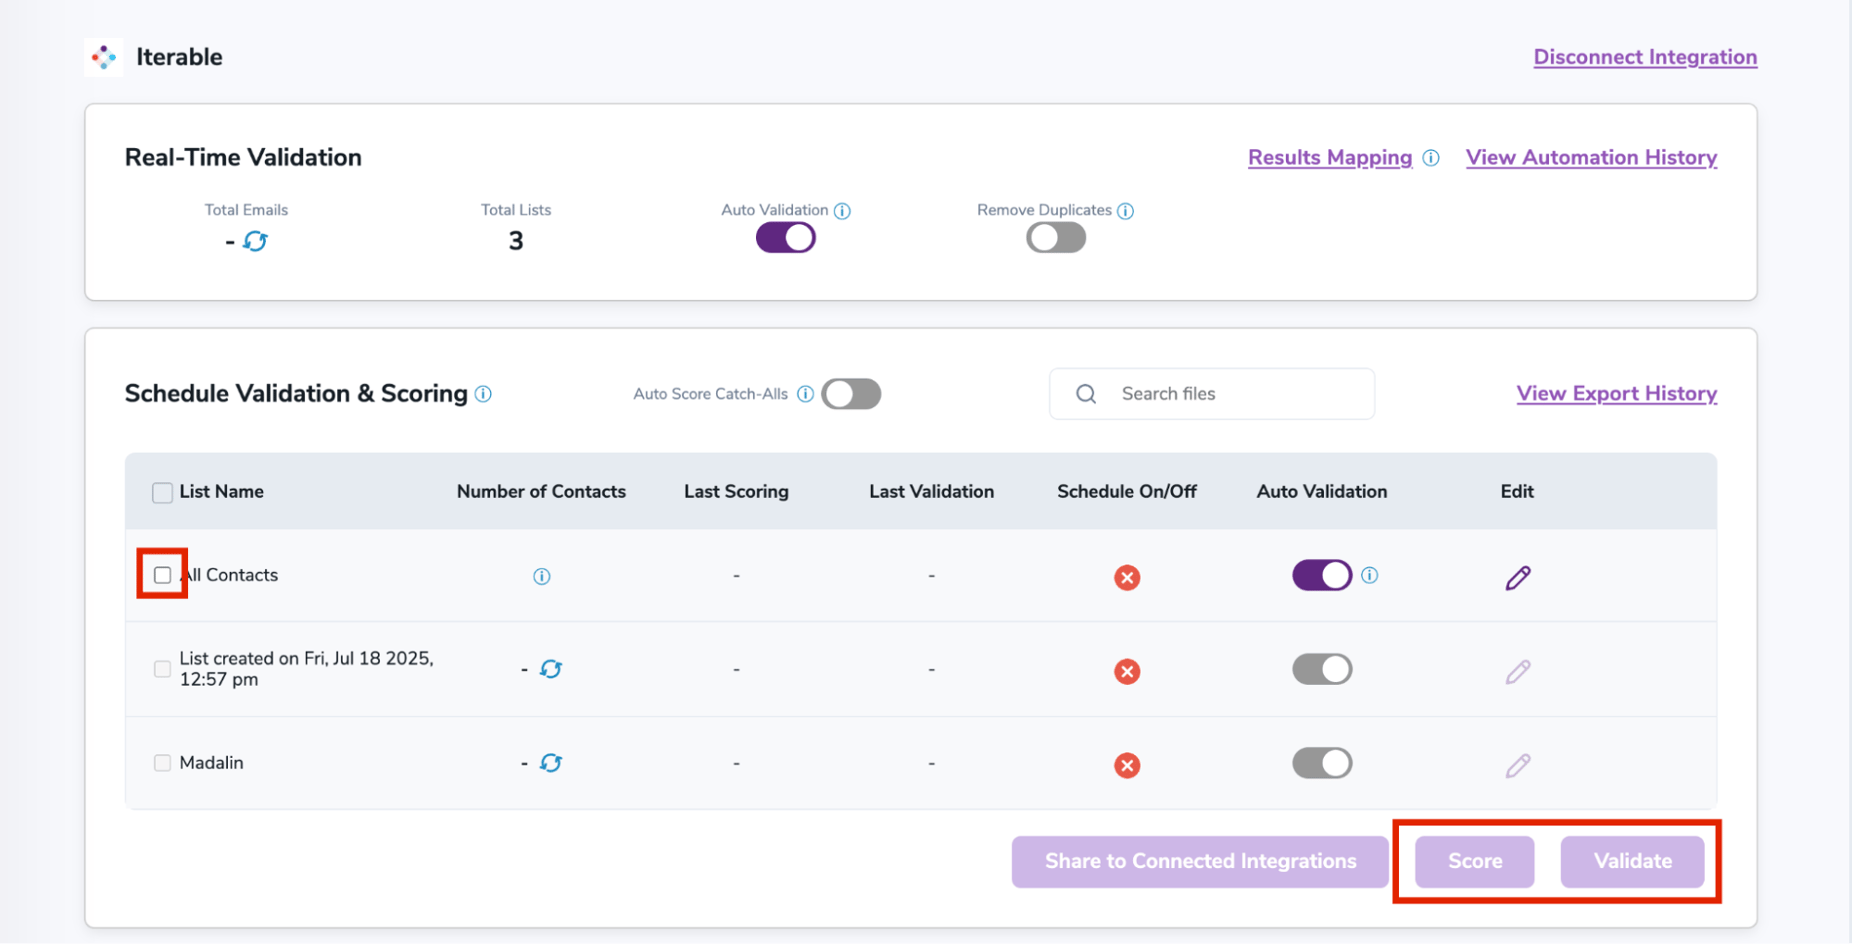Edit the Madalin list with the pencil

(x=1518, y=765)
